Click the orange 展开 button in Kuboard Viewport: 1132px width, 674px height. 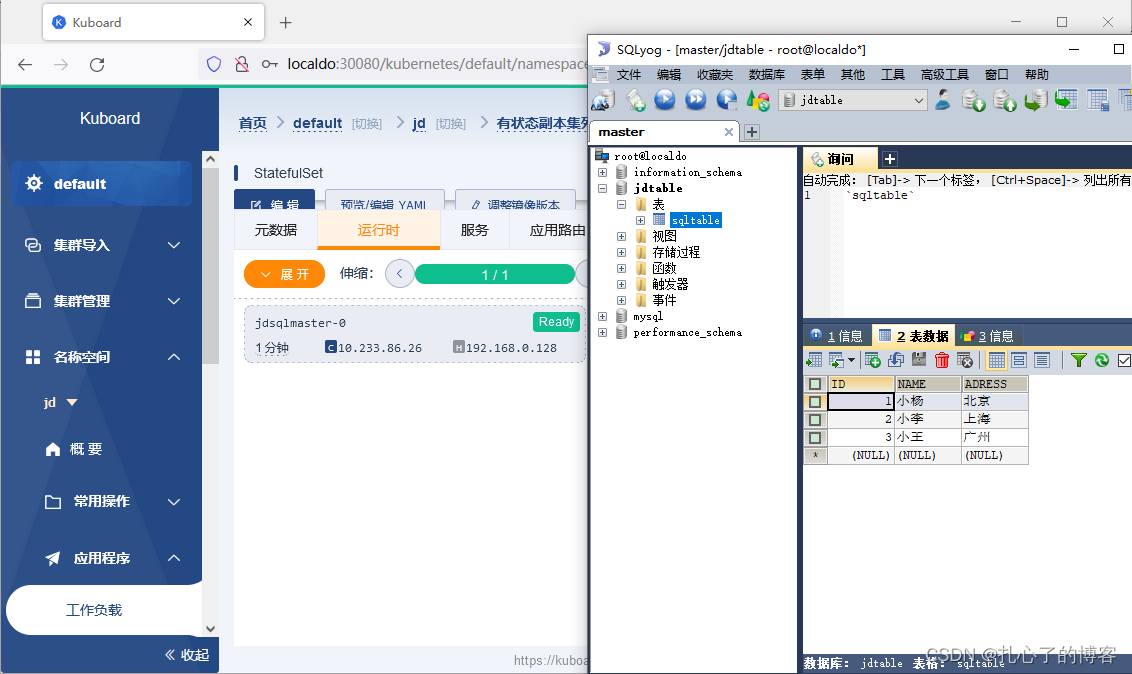click(284, 273)
